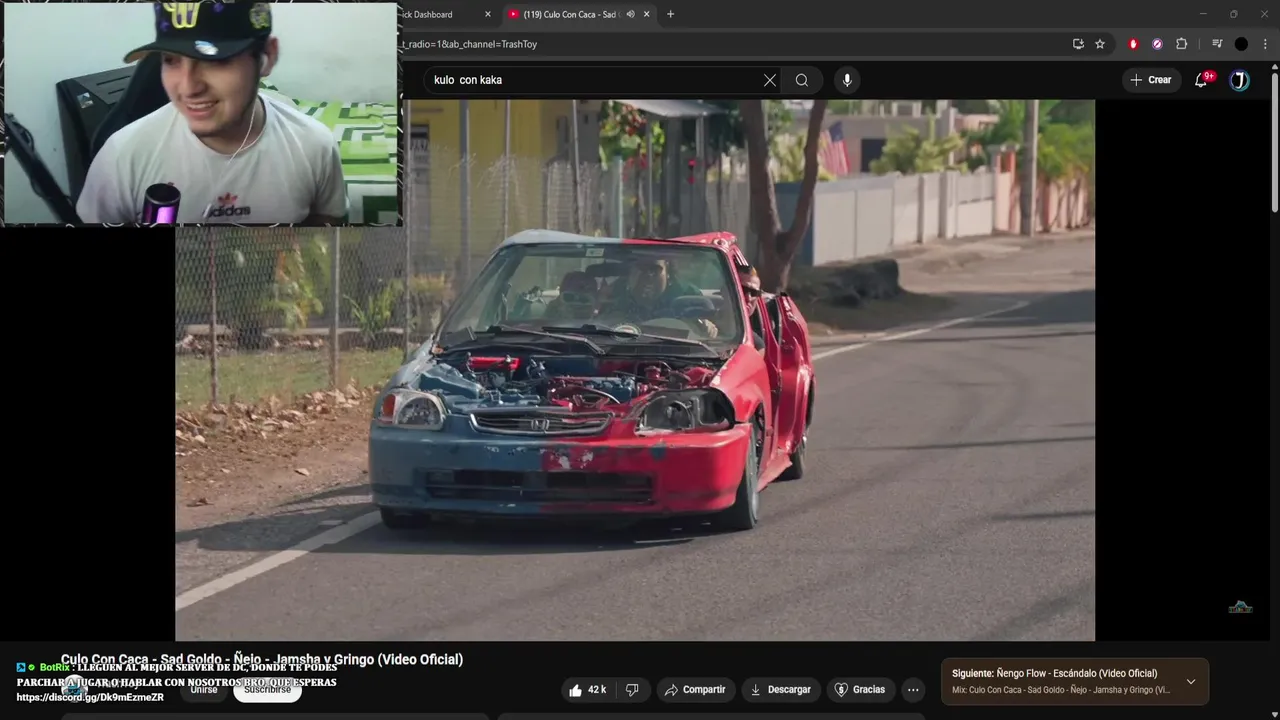Join the channel via Unirse
The height and width of the screenshot is (720, 1280).
point(204,690)
